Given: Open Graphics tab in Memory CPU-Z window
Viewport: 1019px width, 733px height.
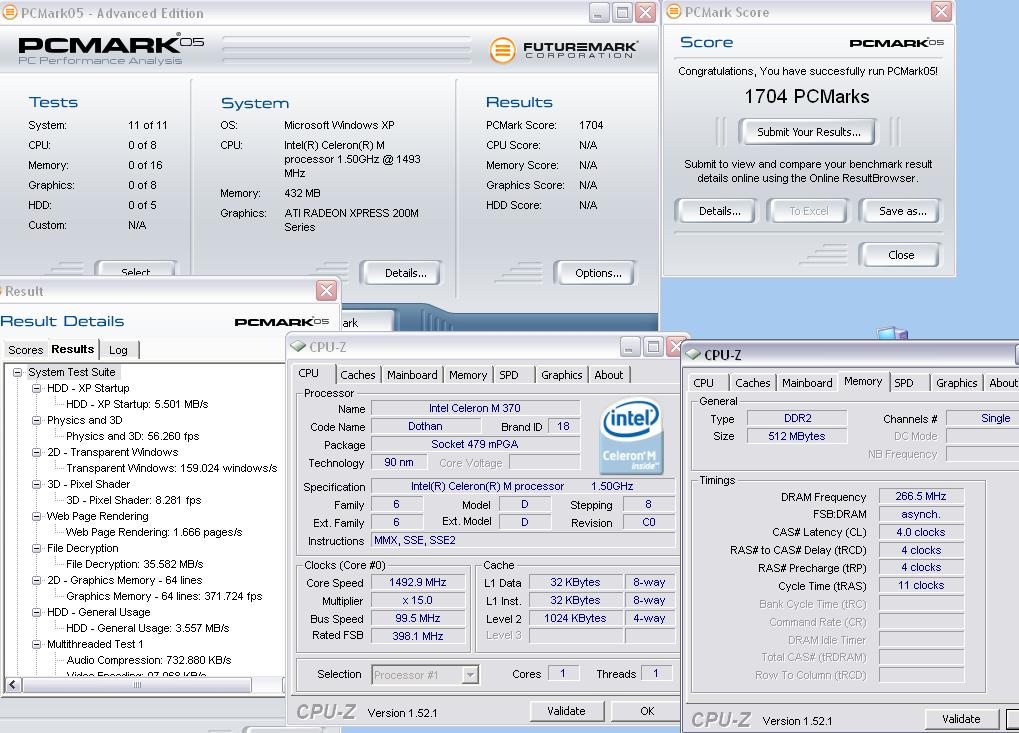Looking at the screenshot, I should pos(957,383).
